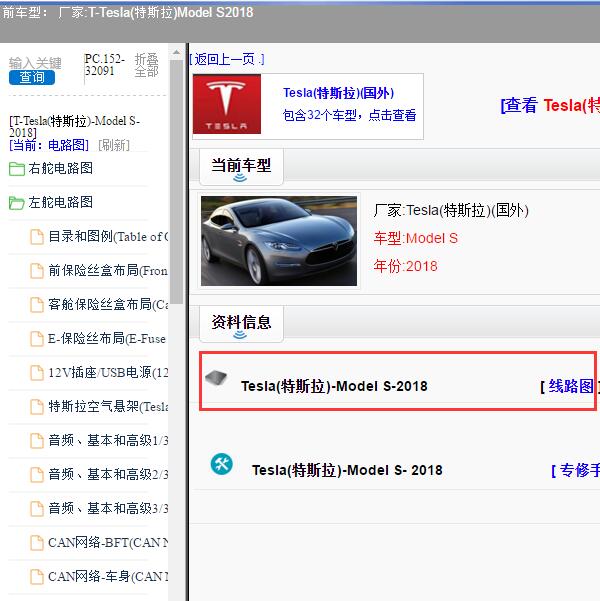
Task: Click the 返回上一页 back link
Action: [227, 59]
